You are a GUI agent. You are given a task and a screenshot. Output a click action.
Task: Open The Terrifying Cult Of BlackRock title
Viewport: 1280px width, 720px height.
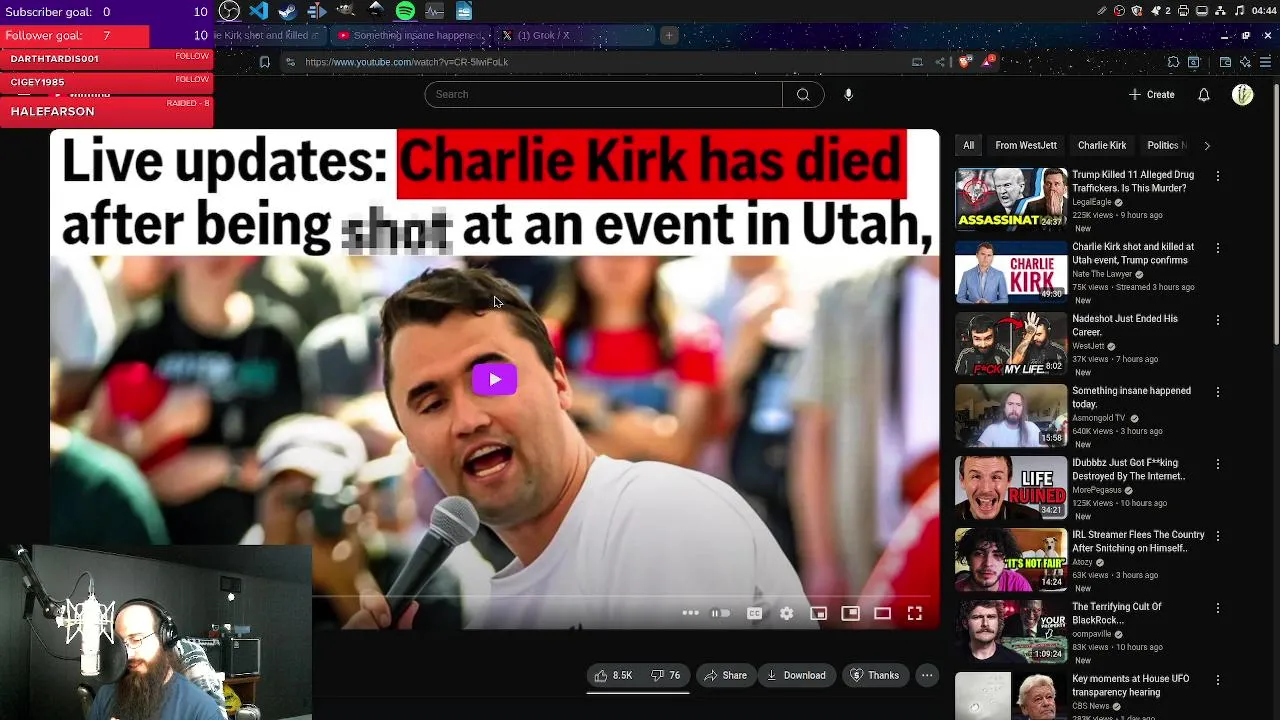pyautogui.click(x=1117, y=613)
